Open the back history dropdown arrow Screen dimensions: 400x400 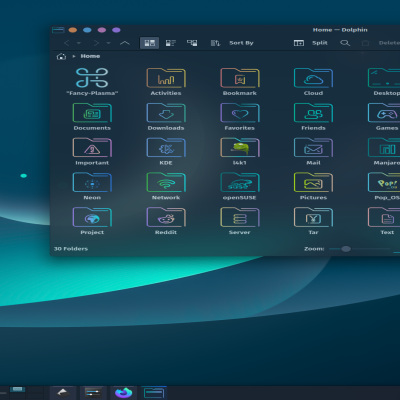click(x=79, y=43)
